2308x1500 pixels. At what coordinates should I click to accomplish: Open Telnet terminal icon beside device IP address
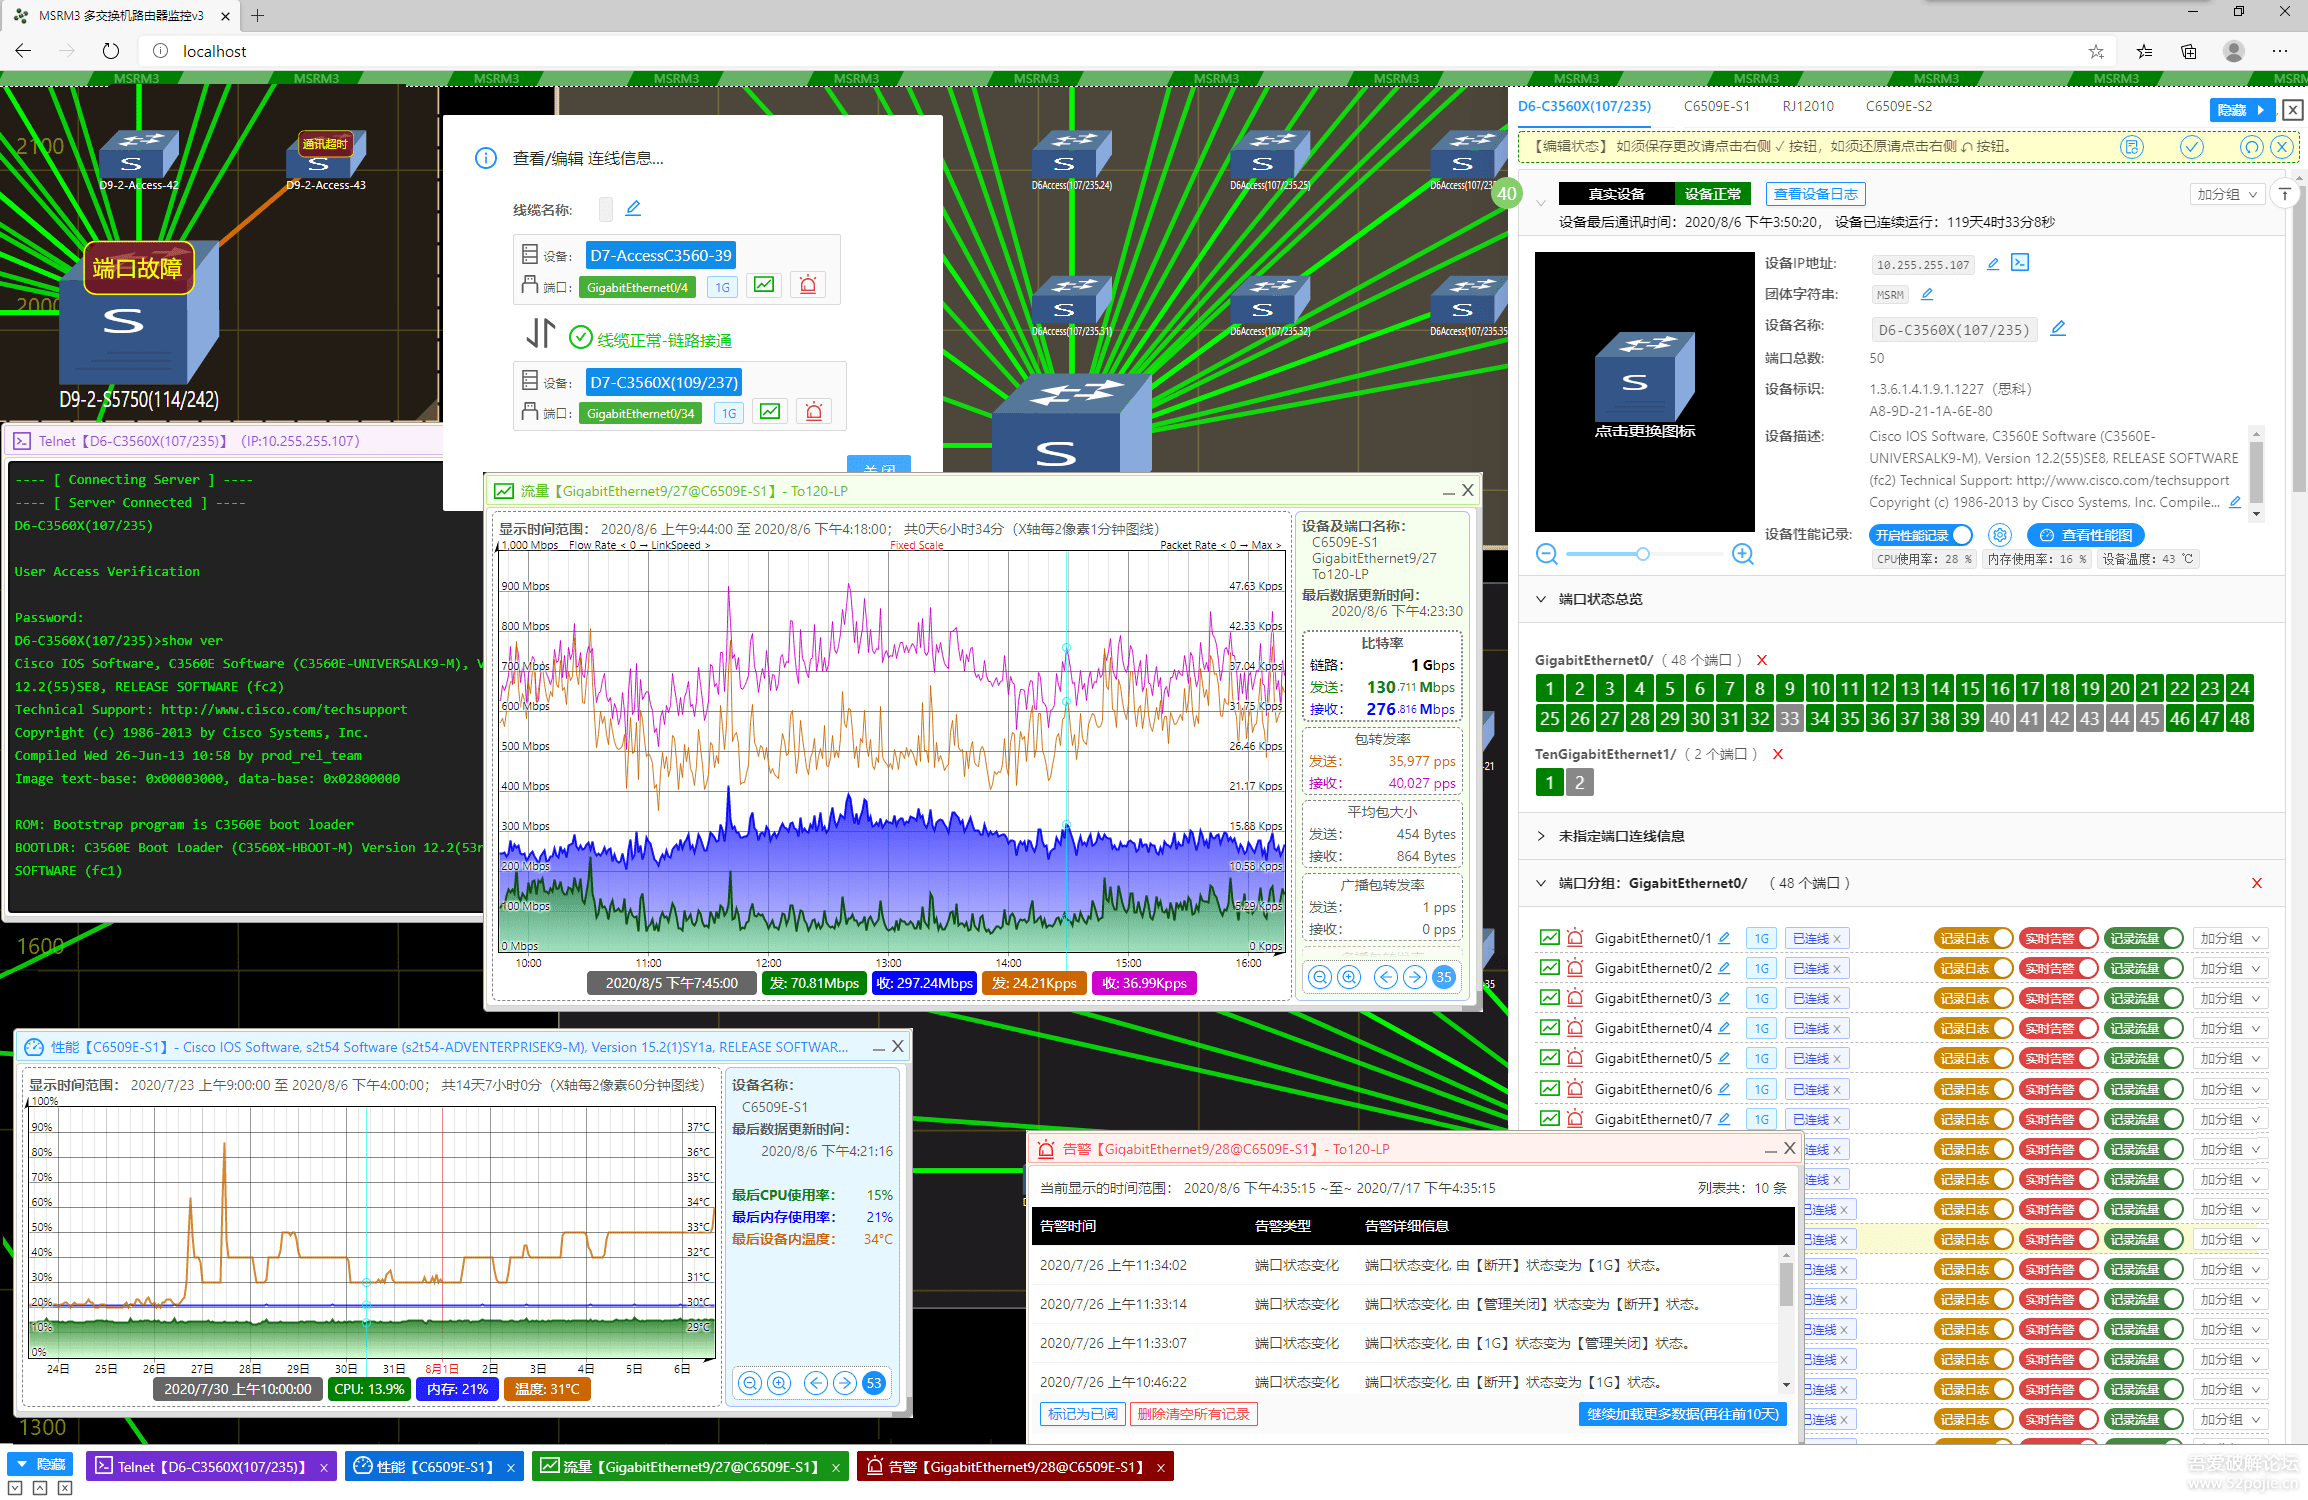click(2020, 263)
